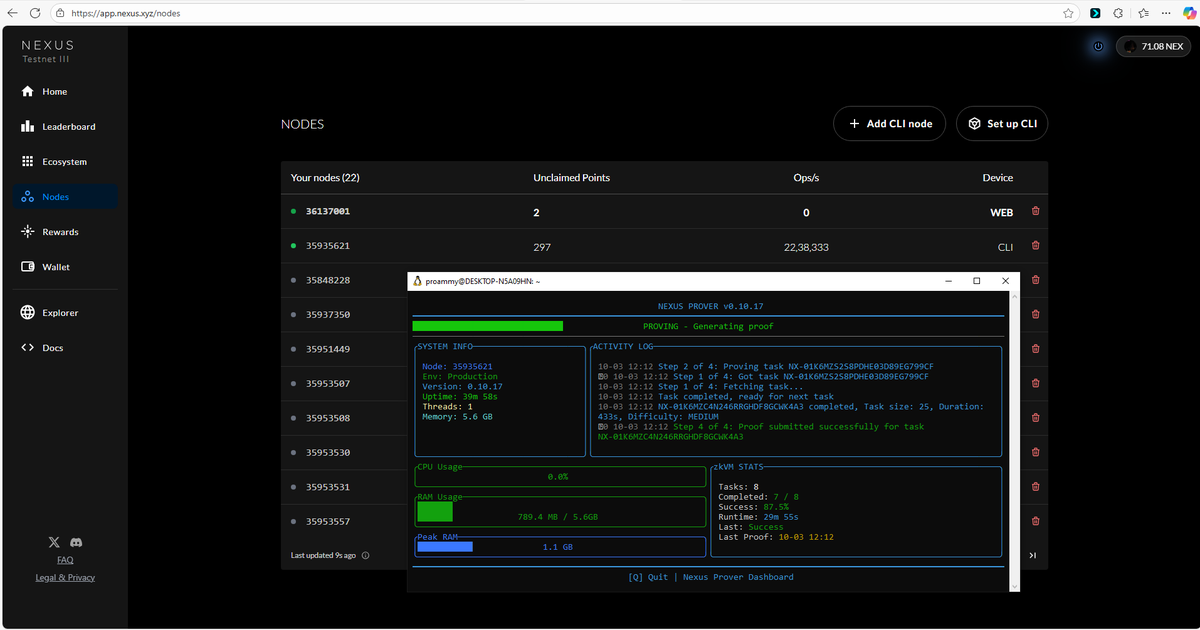The width and height of the screenshot is (1200, 630).
Task: Open the browser favorites list icon
Action: click(x=1141, y=13)
